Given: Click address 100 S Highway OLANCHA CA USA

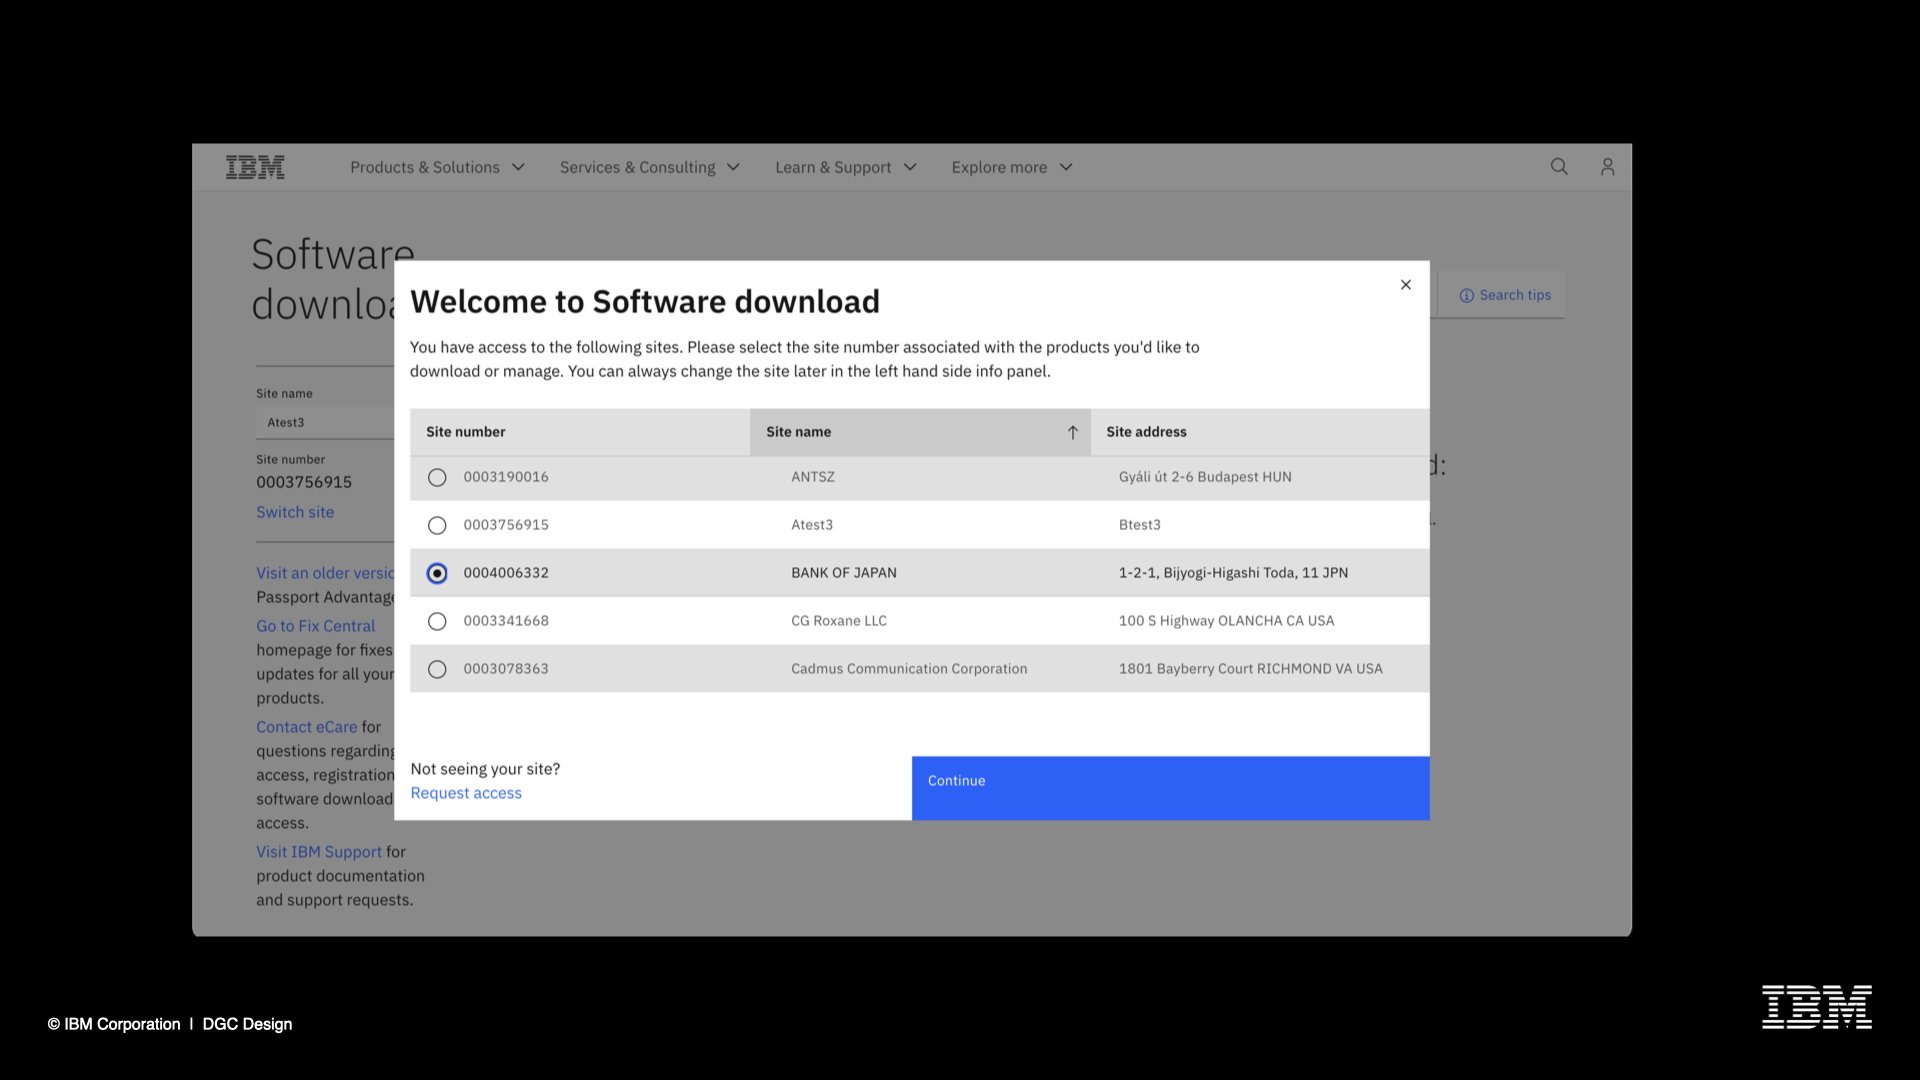Looking at the screenshot, I should [x=1226, y=621].
